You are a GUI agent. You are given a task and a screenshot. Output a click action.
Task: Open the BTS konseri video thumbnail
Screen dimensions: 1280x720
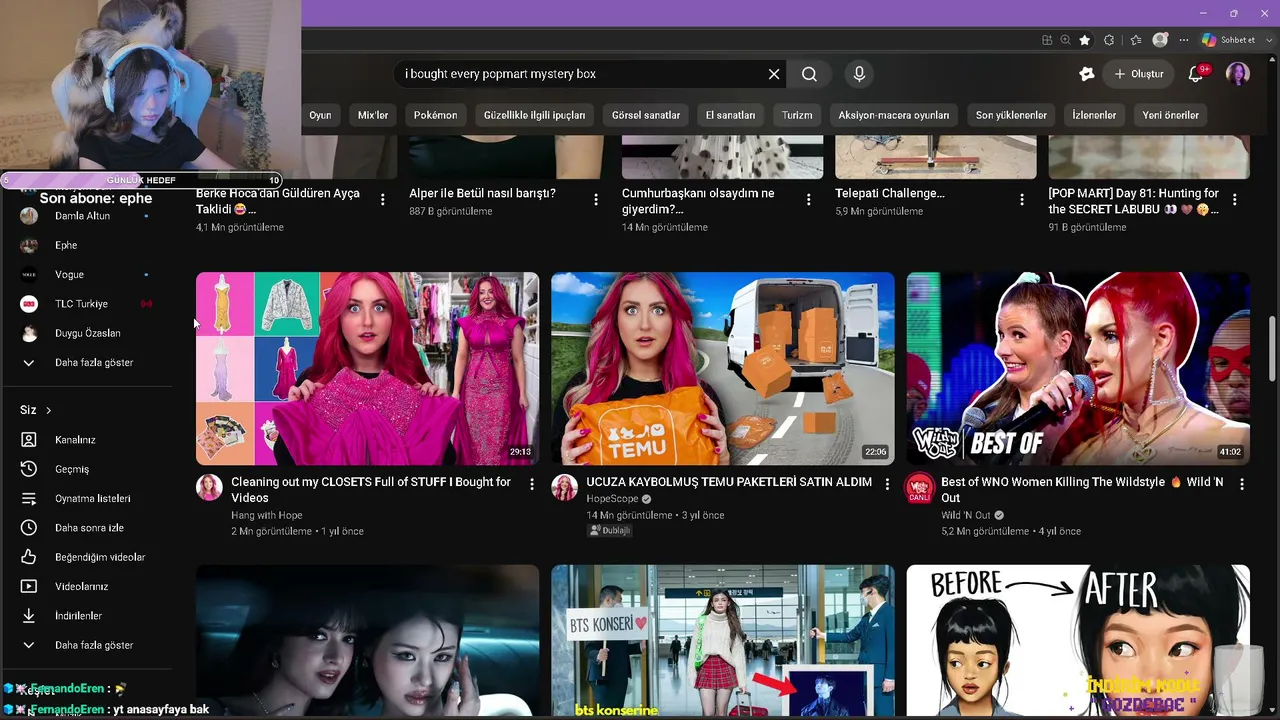click(x=723, y=641)
